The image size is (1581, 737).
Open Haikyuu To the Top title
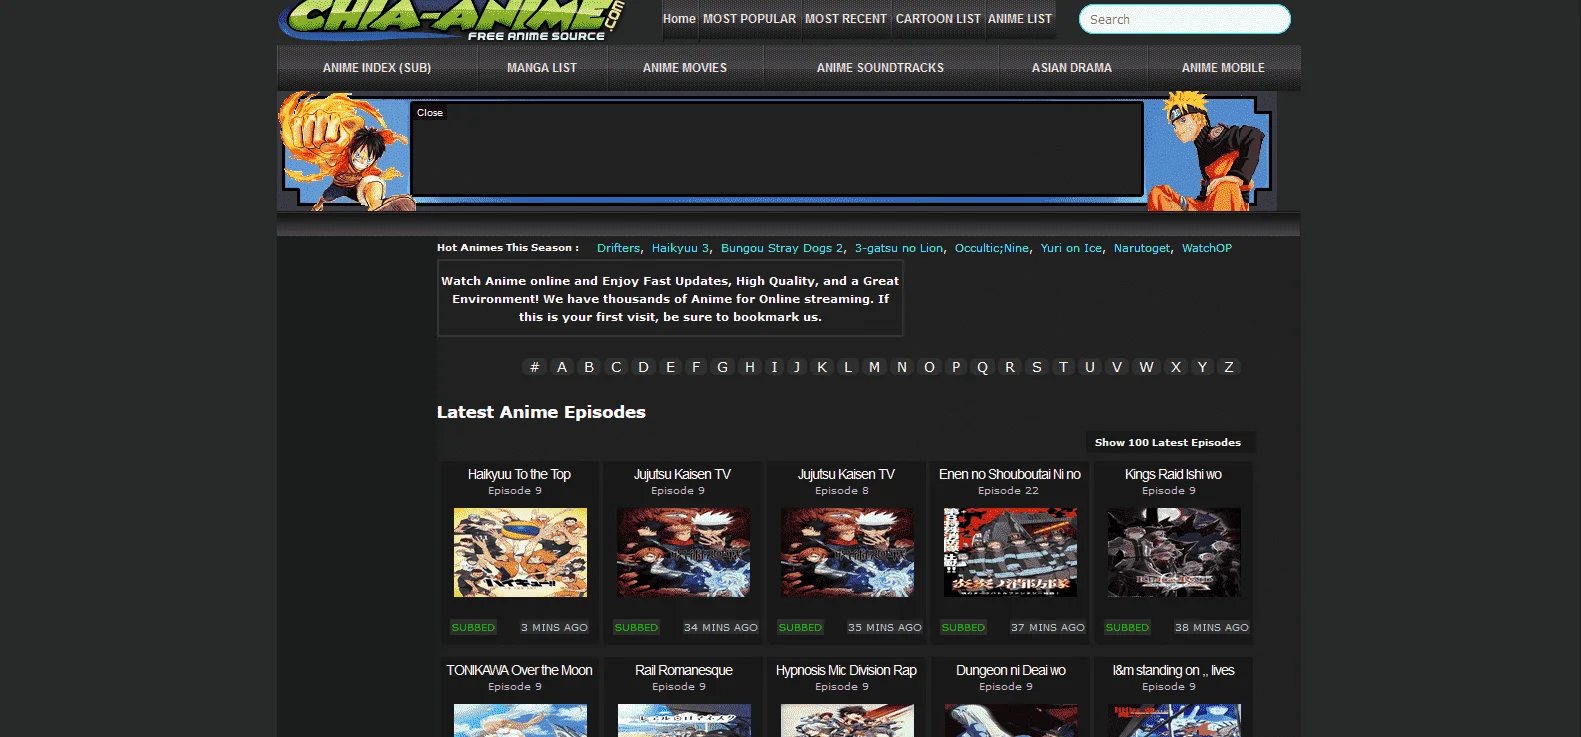click(519, 474)
